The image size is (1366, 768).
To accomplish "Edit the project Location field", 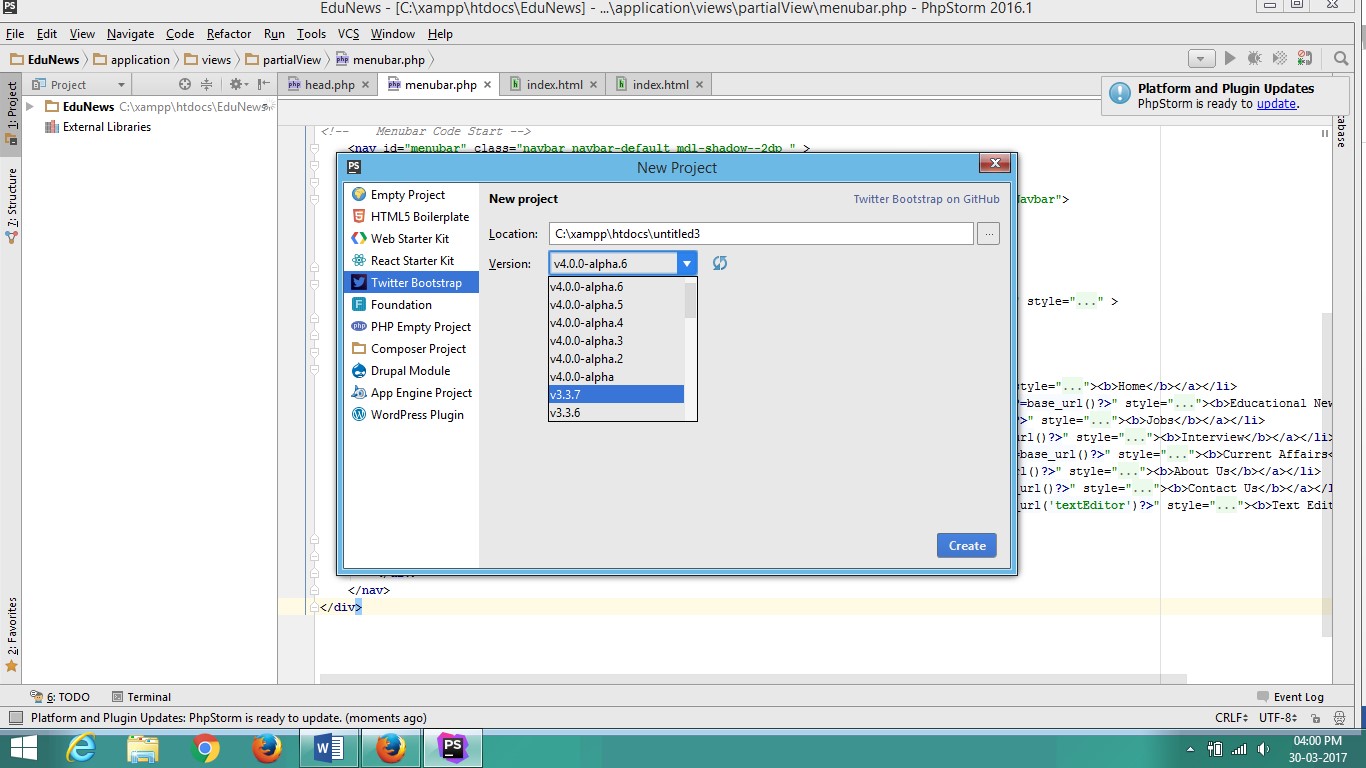I will tap(761, 234).
